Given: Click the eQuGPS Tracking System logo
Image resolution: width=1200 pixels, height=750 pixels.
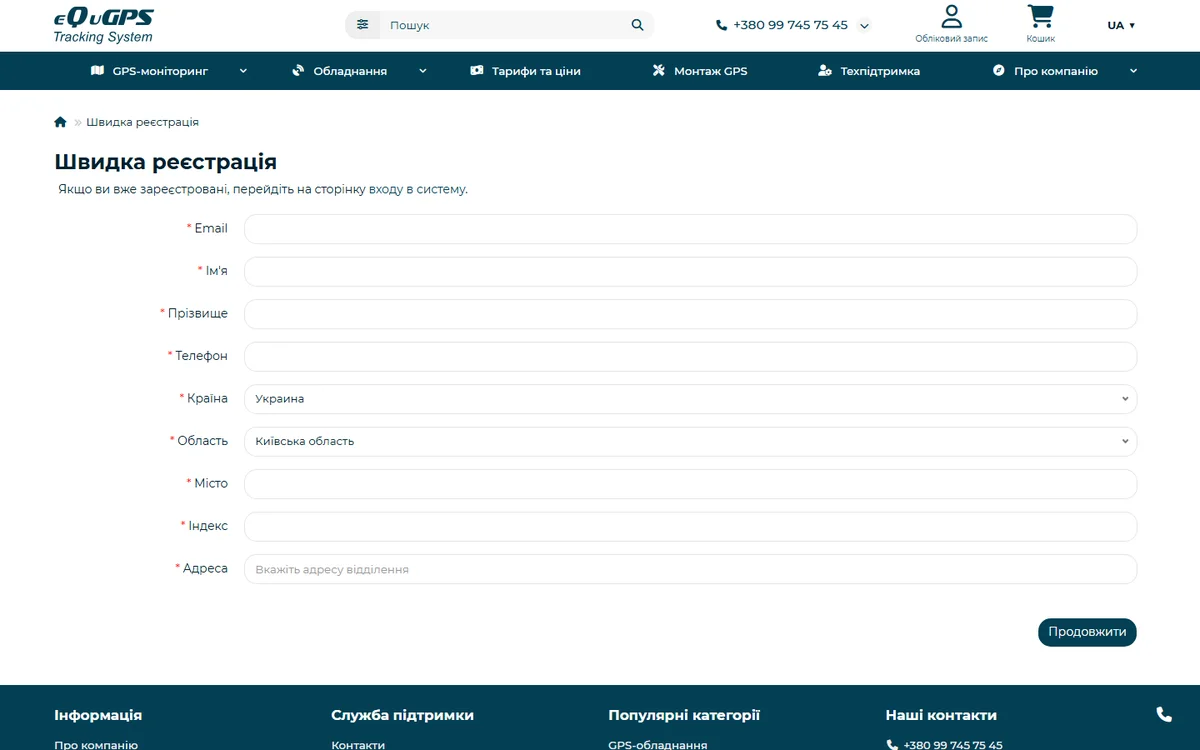Looking at the screenshot, I should click(x=104, y=26).
